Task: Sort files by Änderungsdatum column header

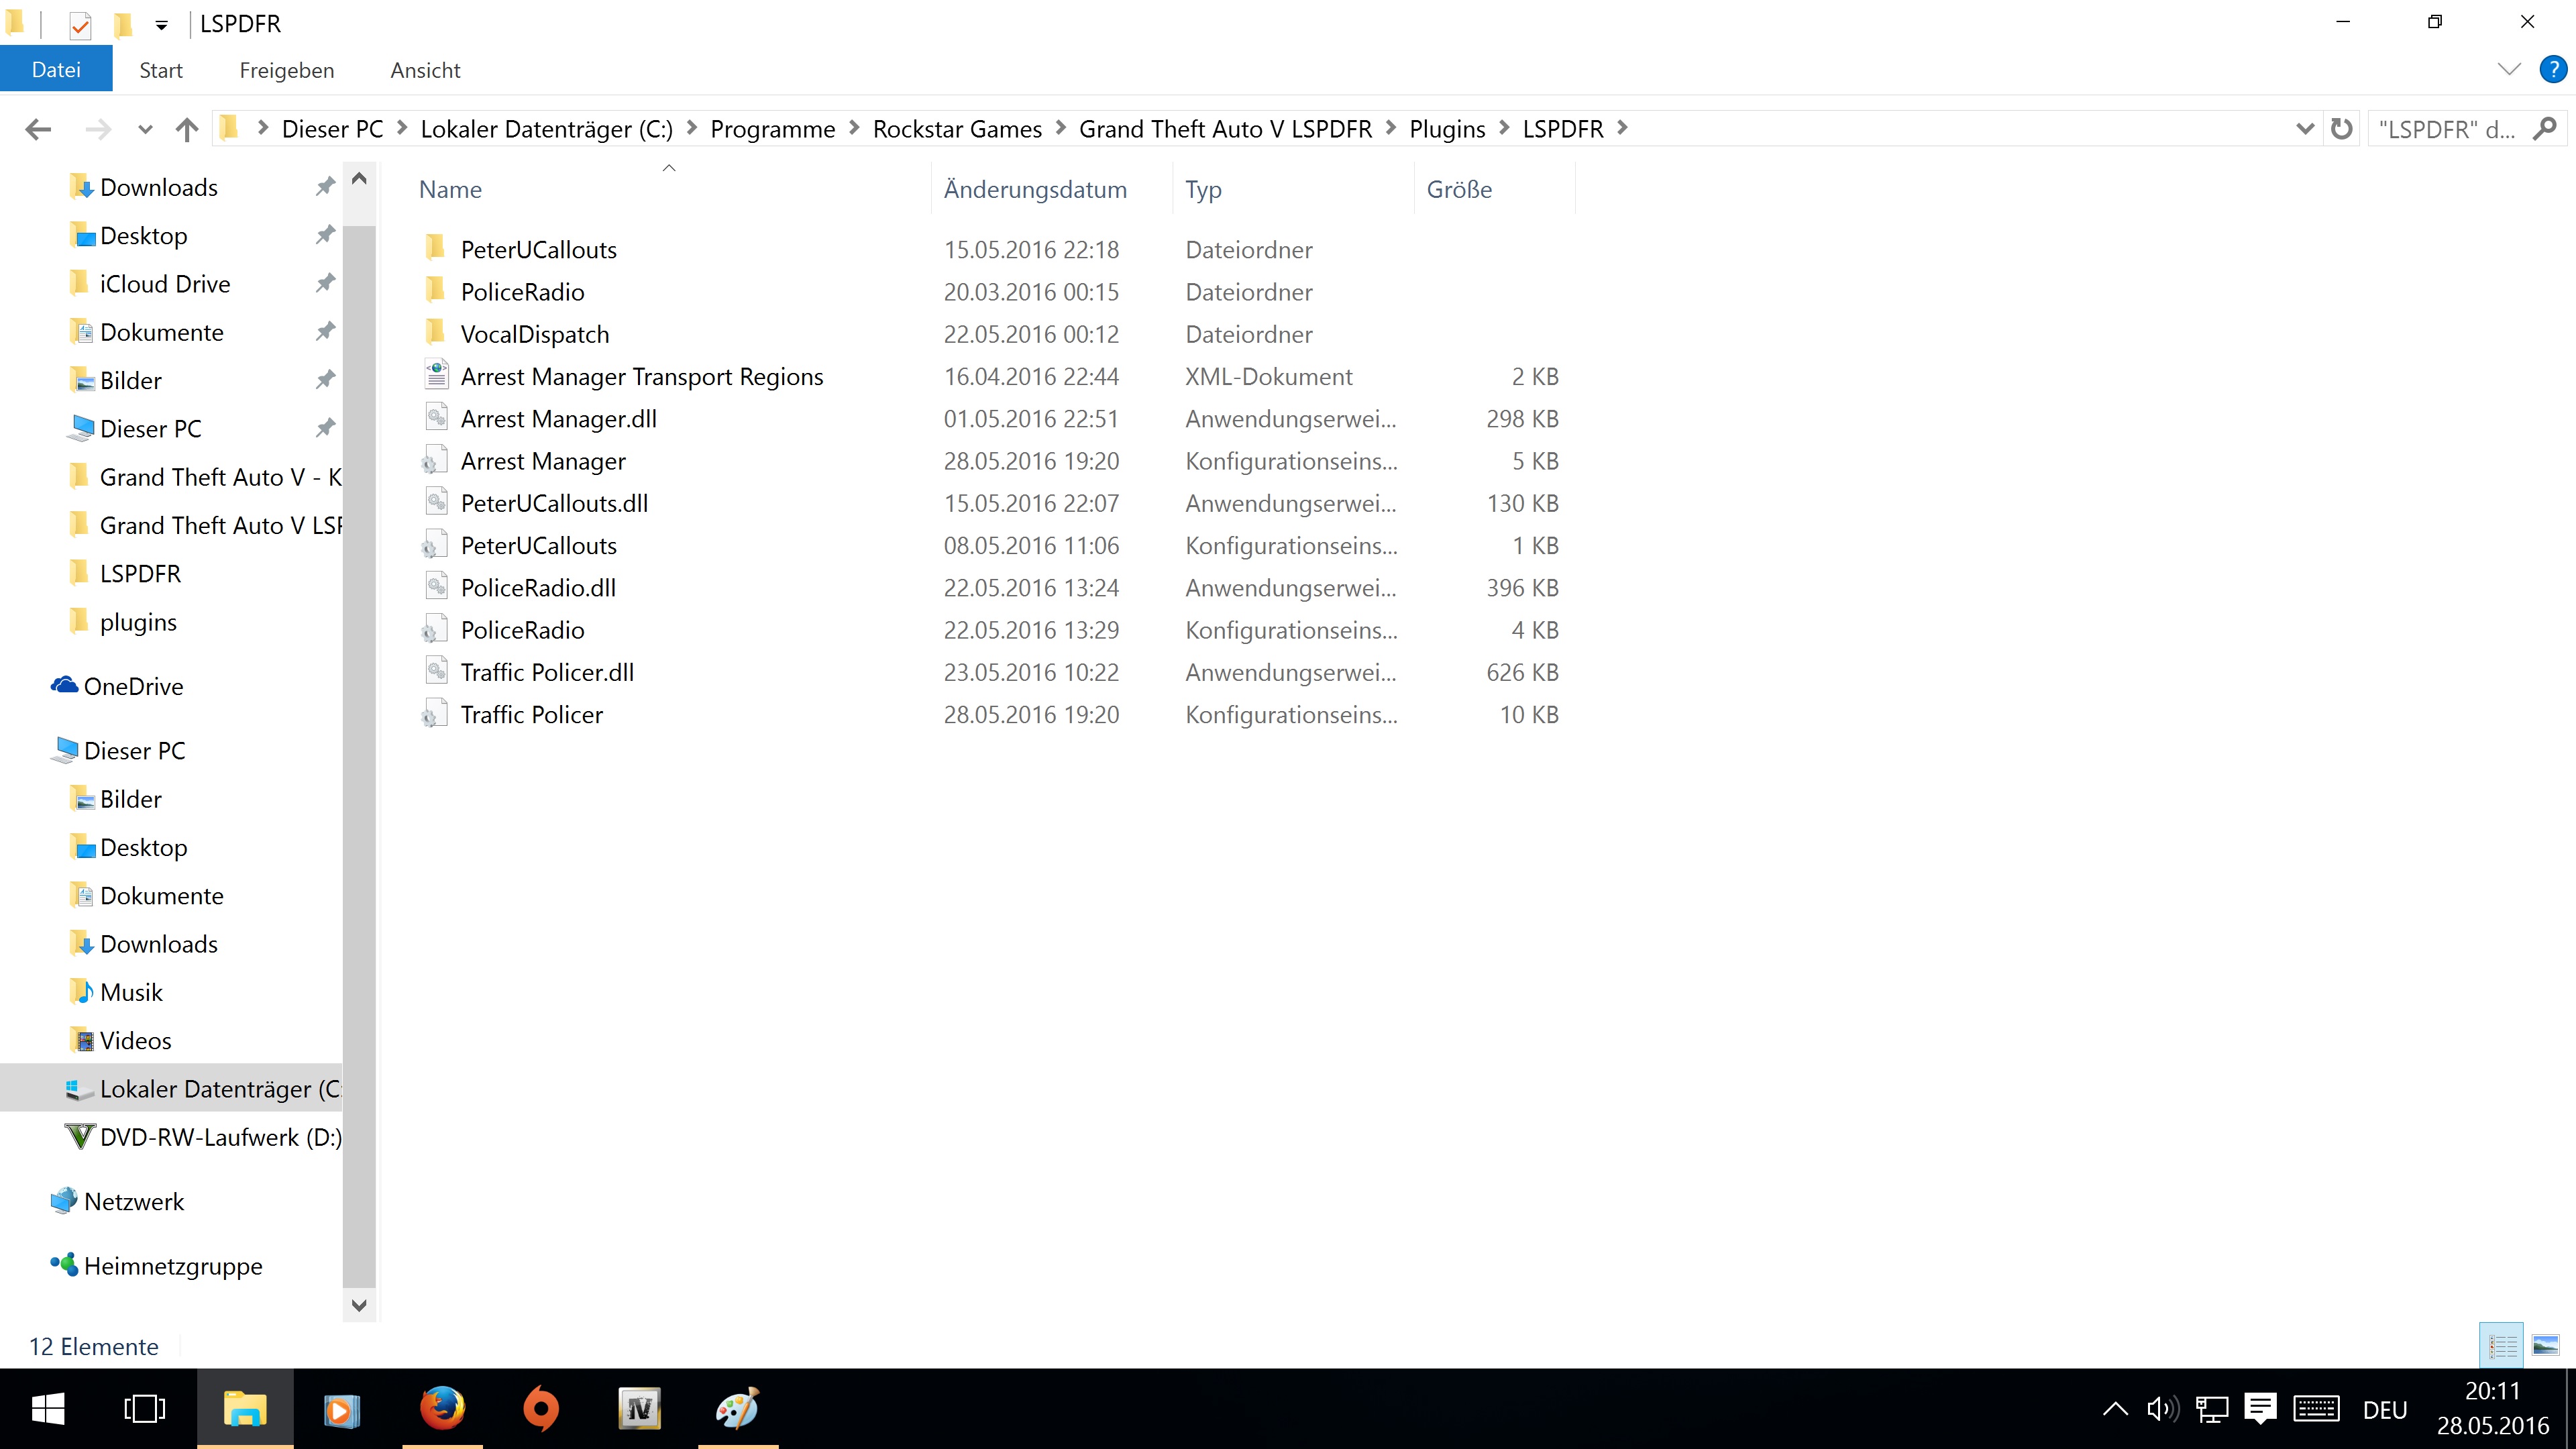Action: point(1034,189)
